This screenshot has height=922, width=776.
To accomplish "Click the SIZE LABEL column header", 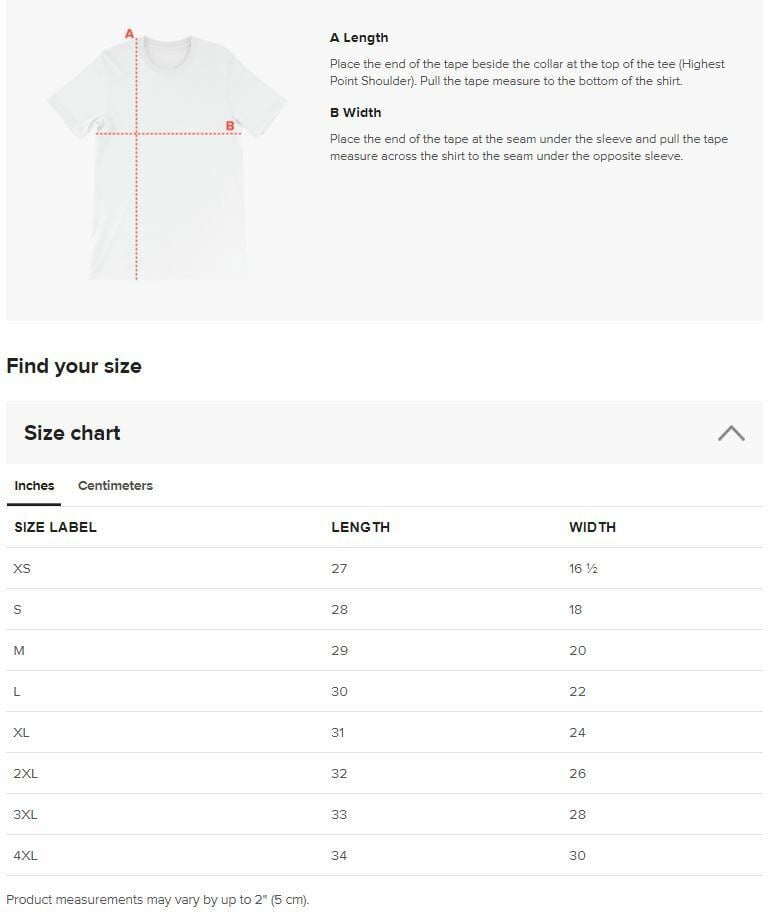I will 55,527.
